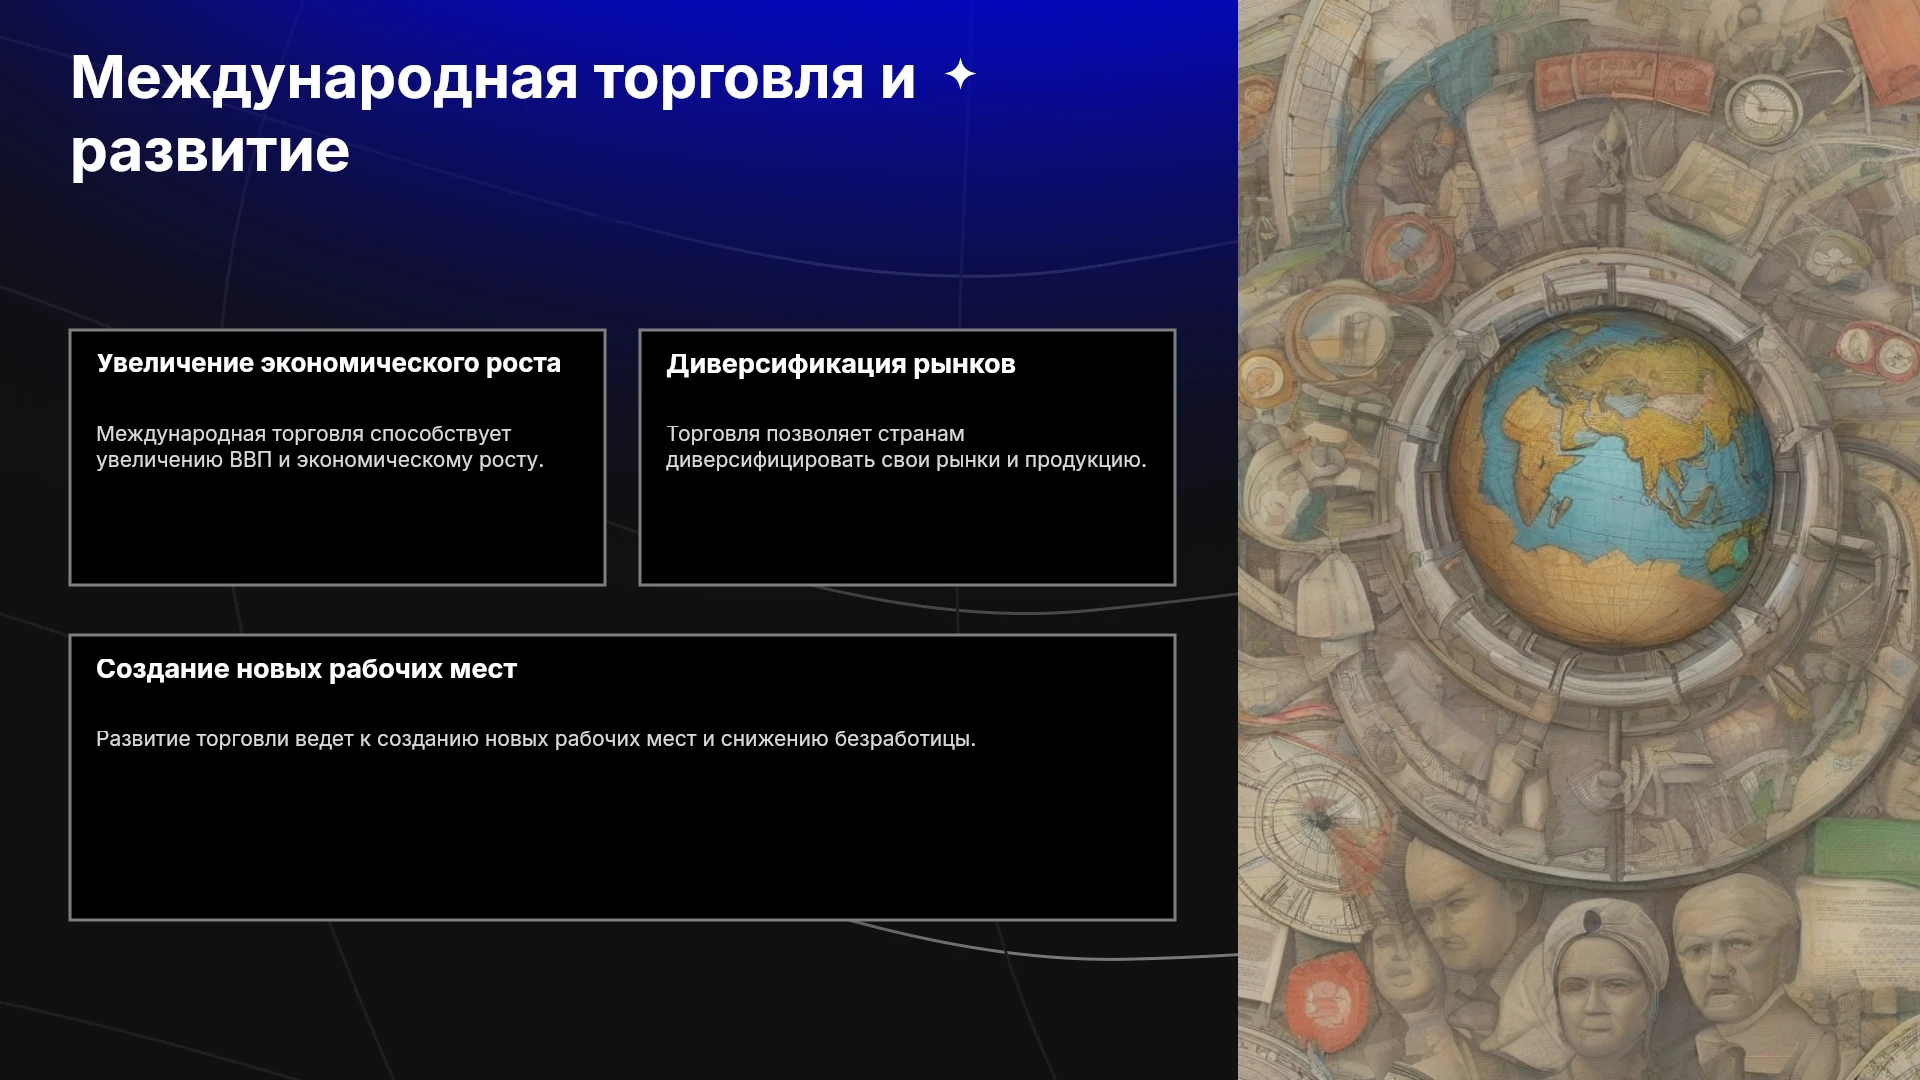Click the word развитие in the title

click(x=210, y=151)
